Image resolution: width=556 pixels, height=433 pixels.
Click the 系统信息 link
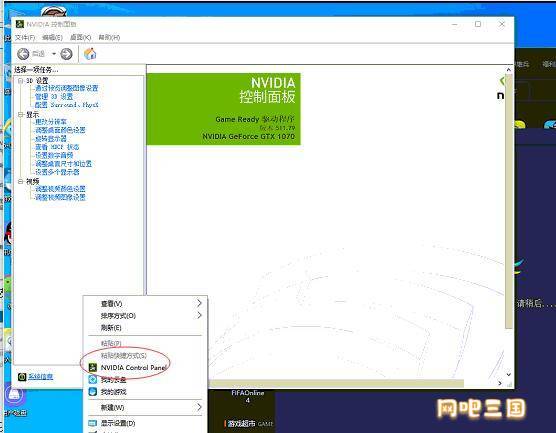[41, 377]
